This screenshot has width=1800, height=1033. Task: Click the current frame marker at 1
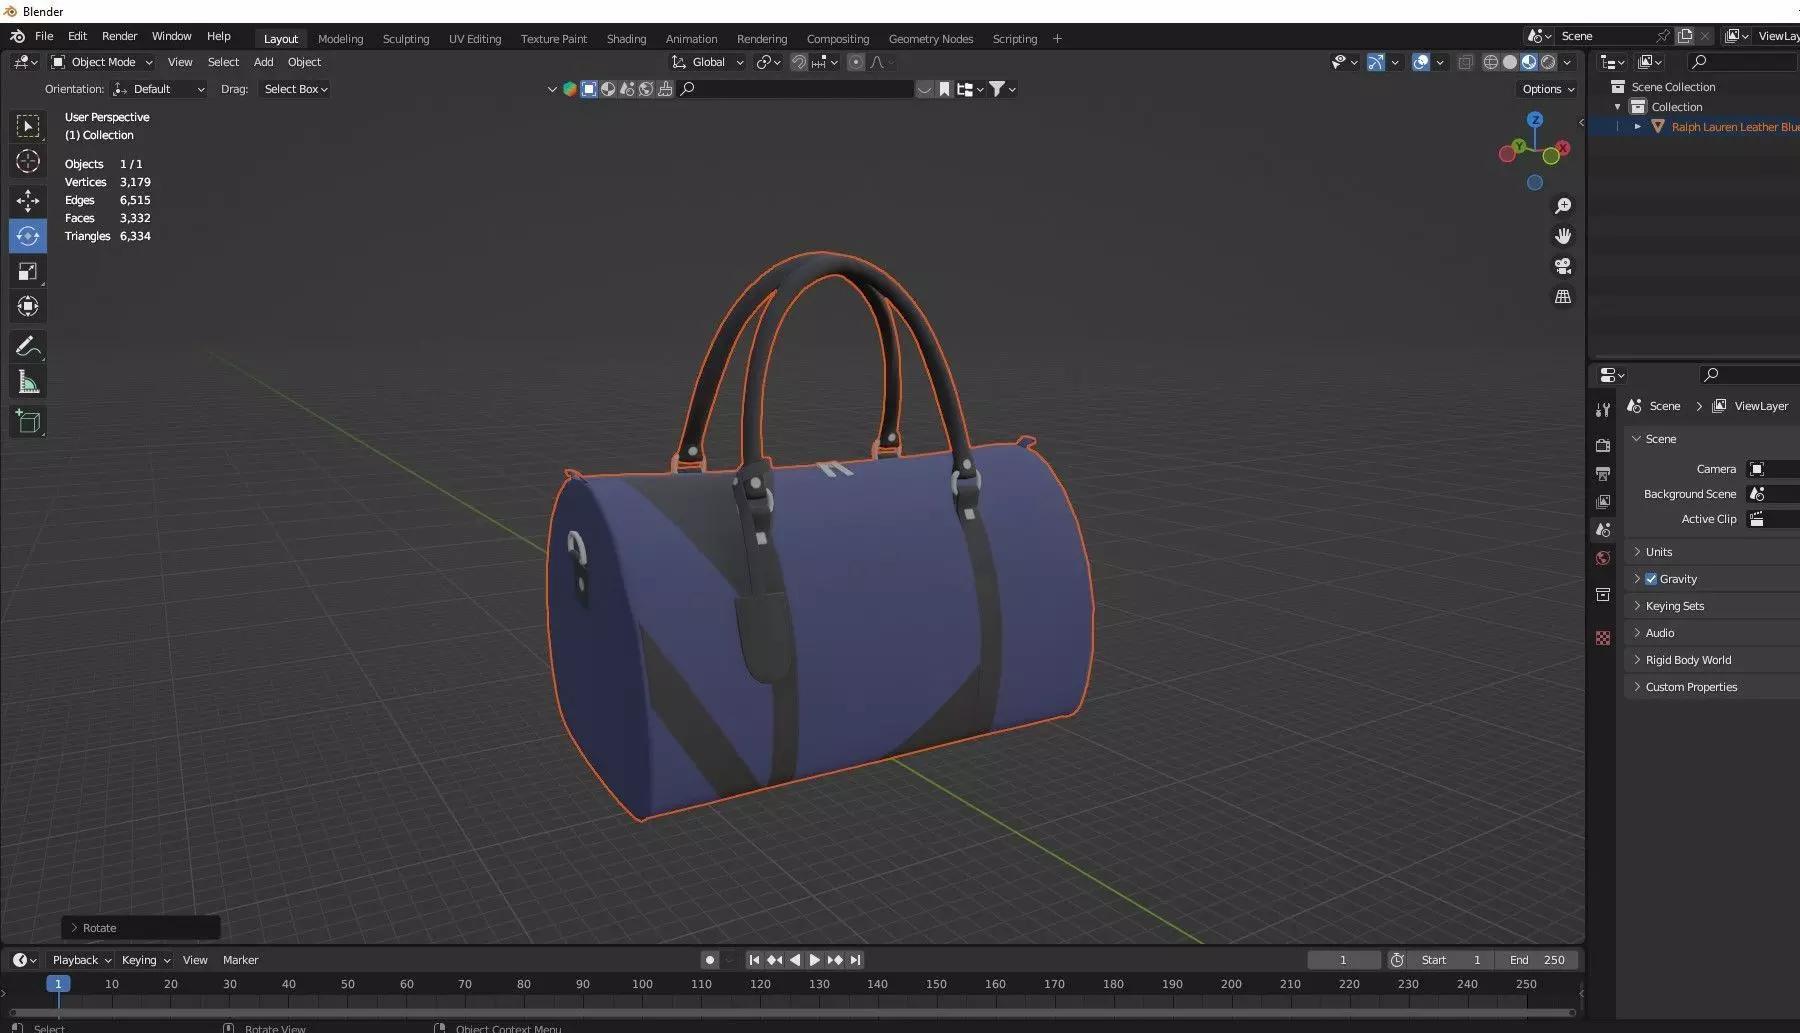[x=58, y=984]
